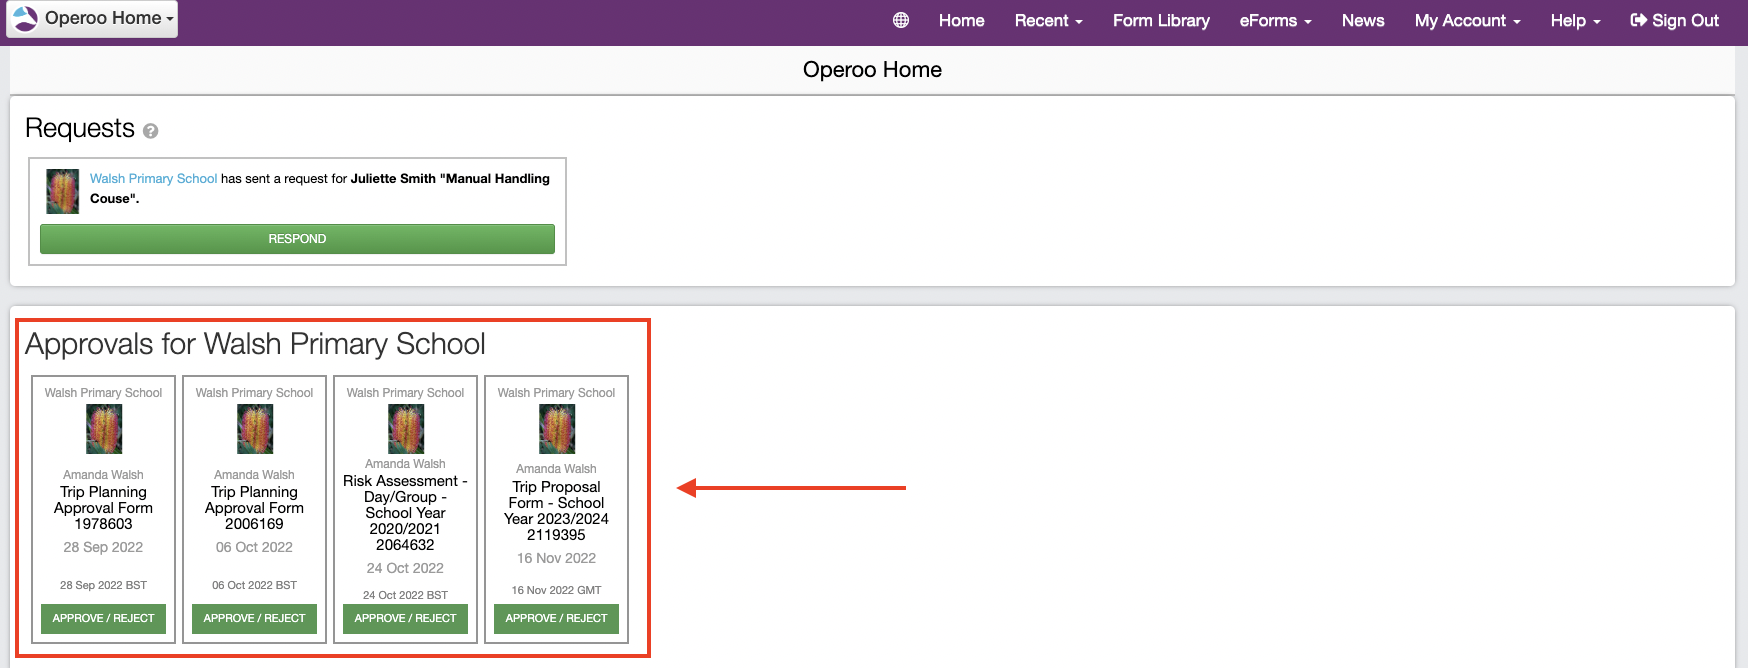This screenshot has width=1748, height=668.
Task: Expand the Help menu
Action: (x=1575, y=20)
